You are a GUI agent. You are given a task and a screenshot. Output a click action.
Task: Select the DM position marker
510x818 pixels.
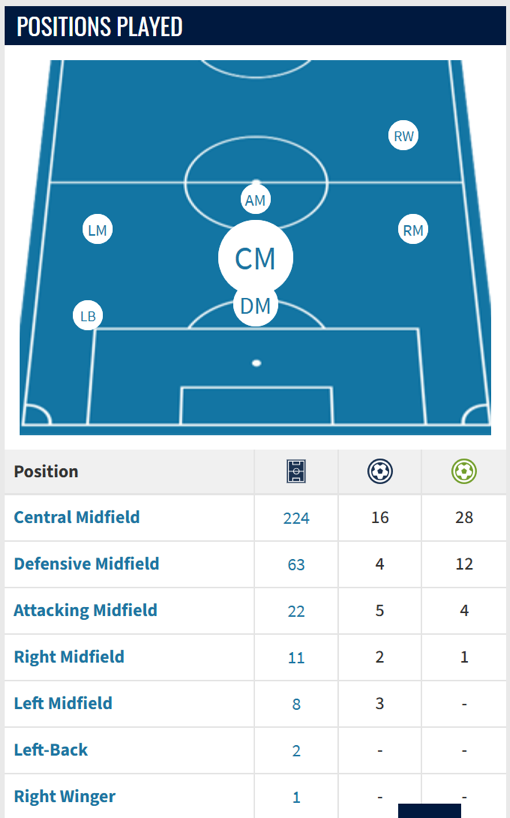(x=256, y=307)
